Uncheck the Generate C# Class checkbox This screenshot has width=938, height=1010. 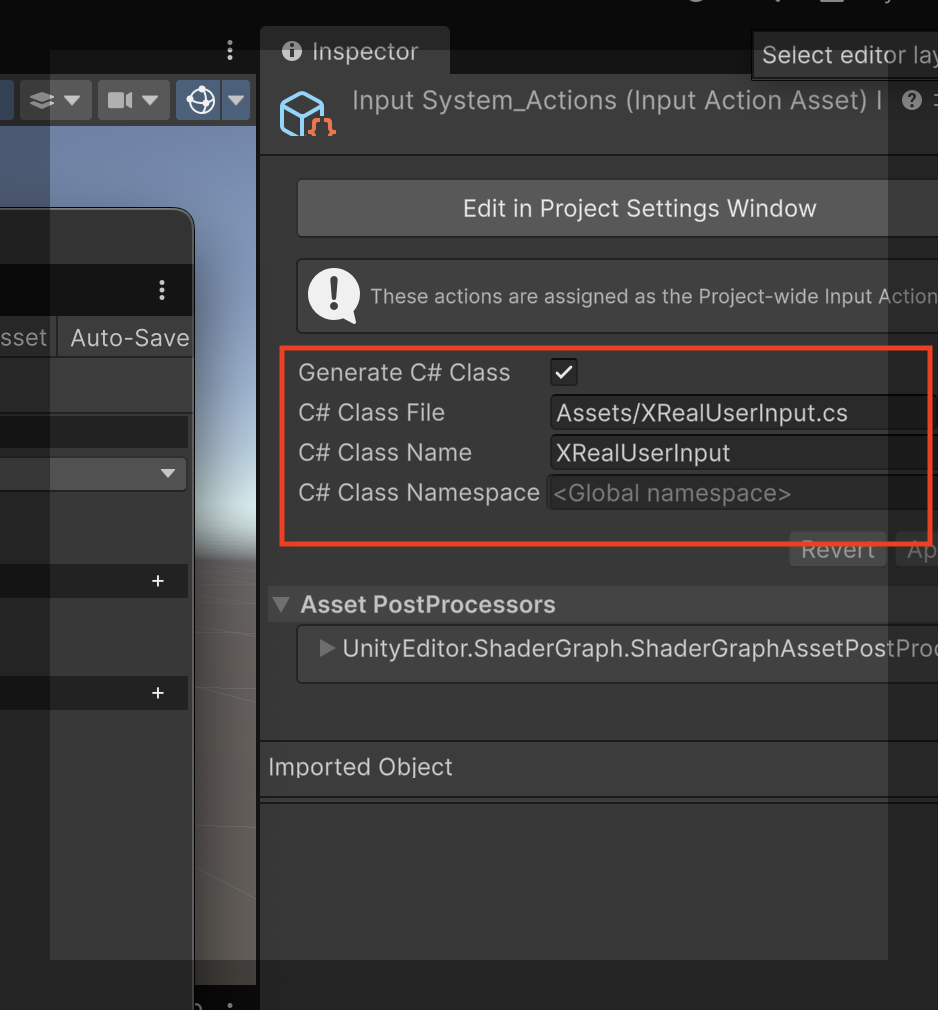coord(562,371)
